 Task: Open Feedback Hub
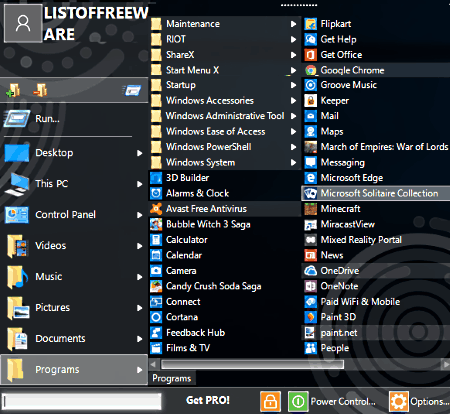(x=225, y=333)
